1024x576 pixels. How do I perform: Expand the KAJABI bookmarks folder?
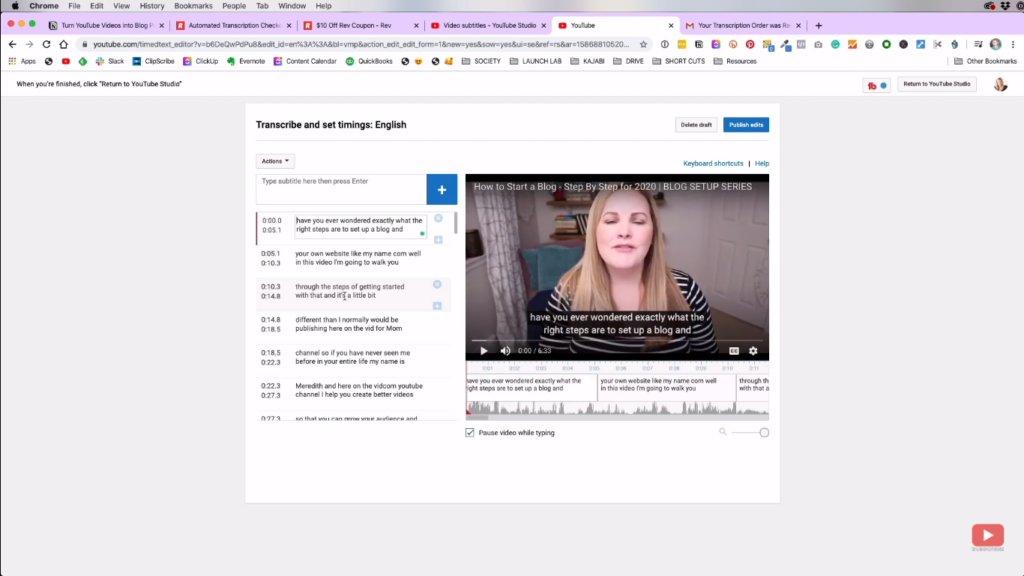[587, 61]
